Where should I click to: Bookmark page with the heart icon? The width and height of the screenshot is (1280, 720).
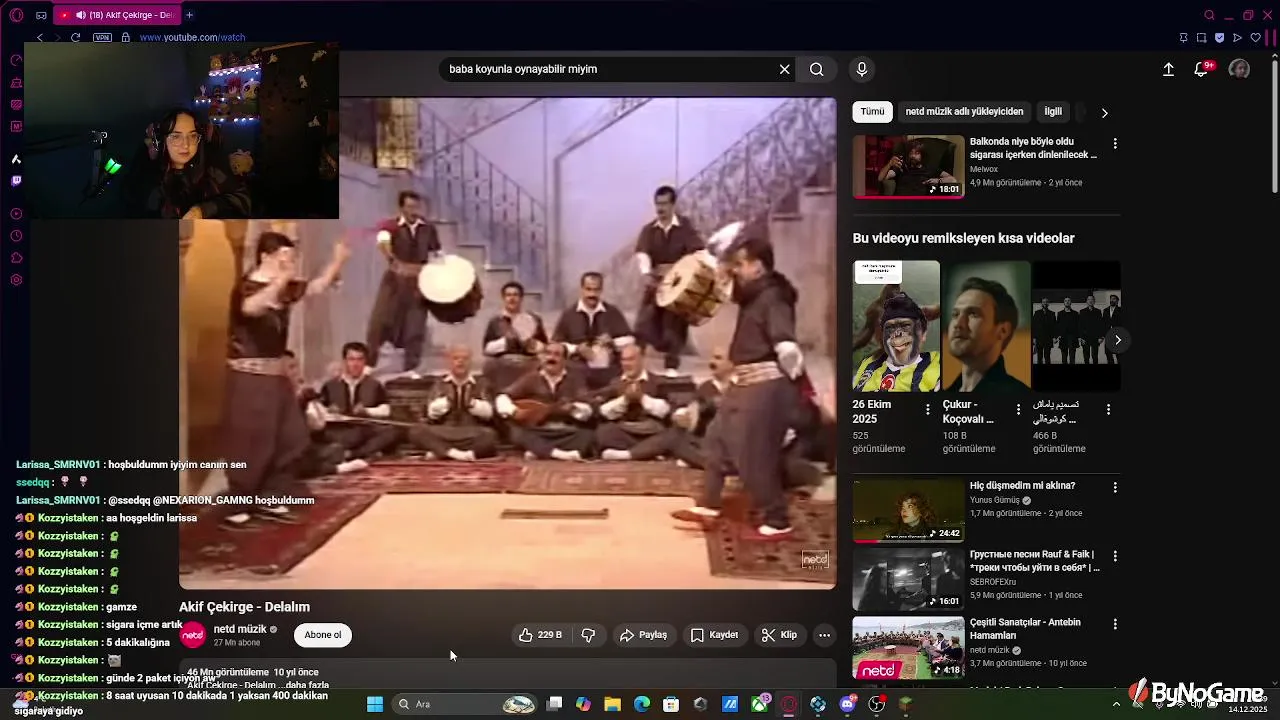(x=1256, y=38)
